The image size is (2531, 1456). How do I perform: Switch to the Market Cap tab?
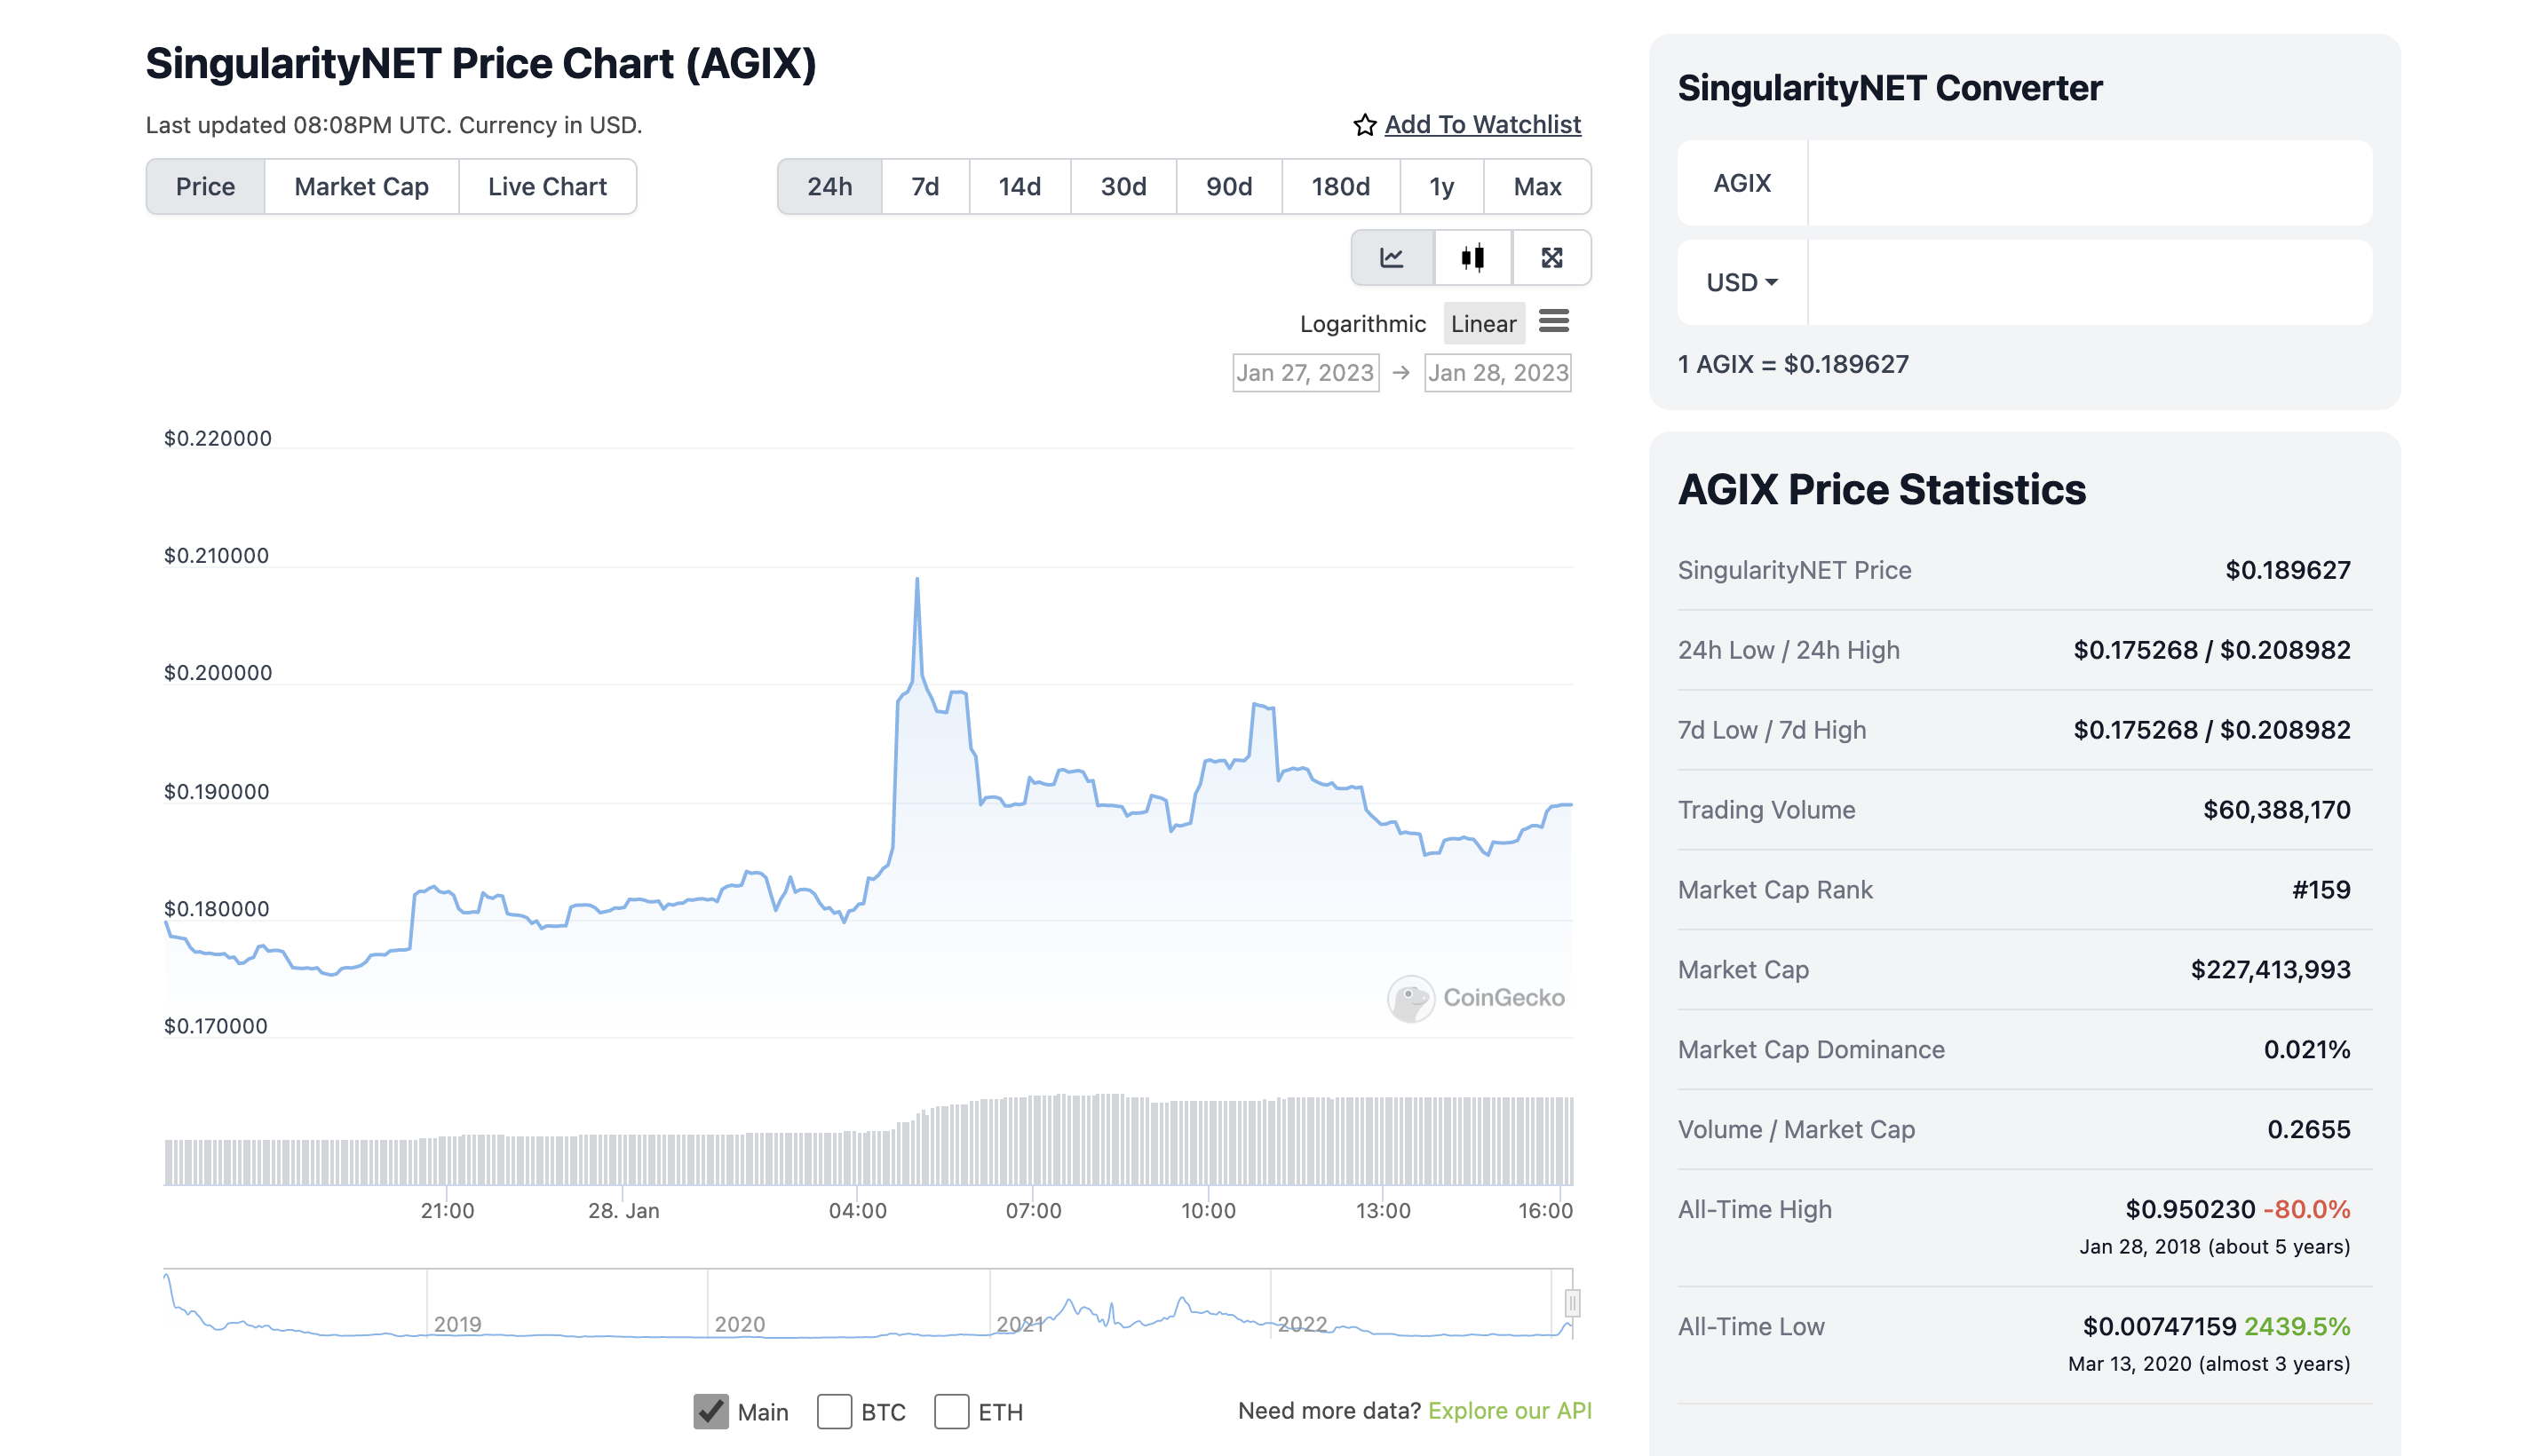coord(361,187)
